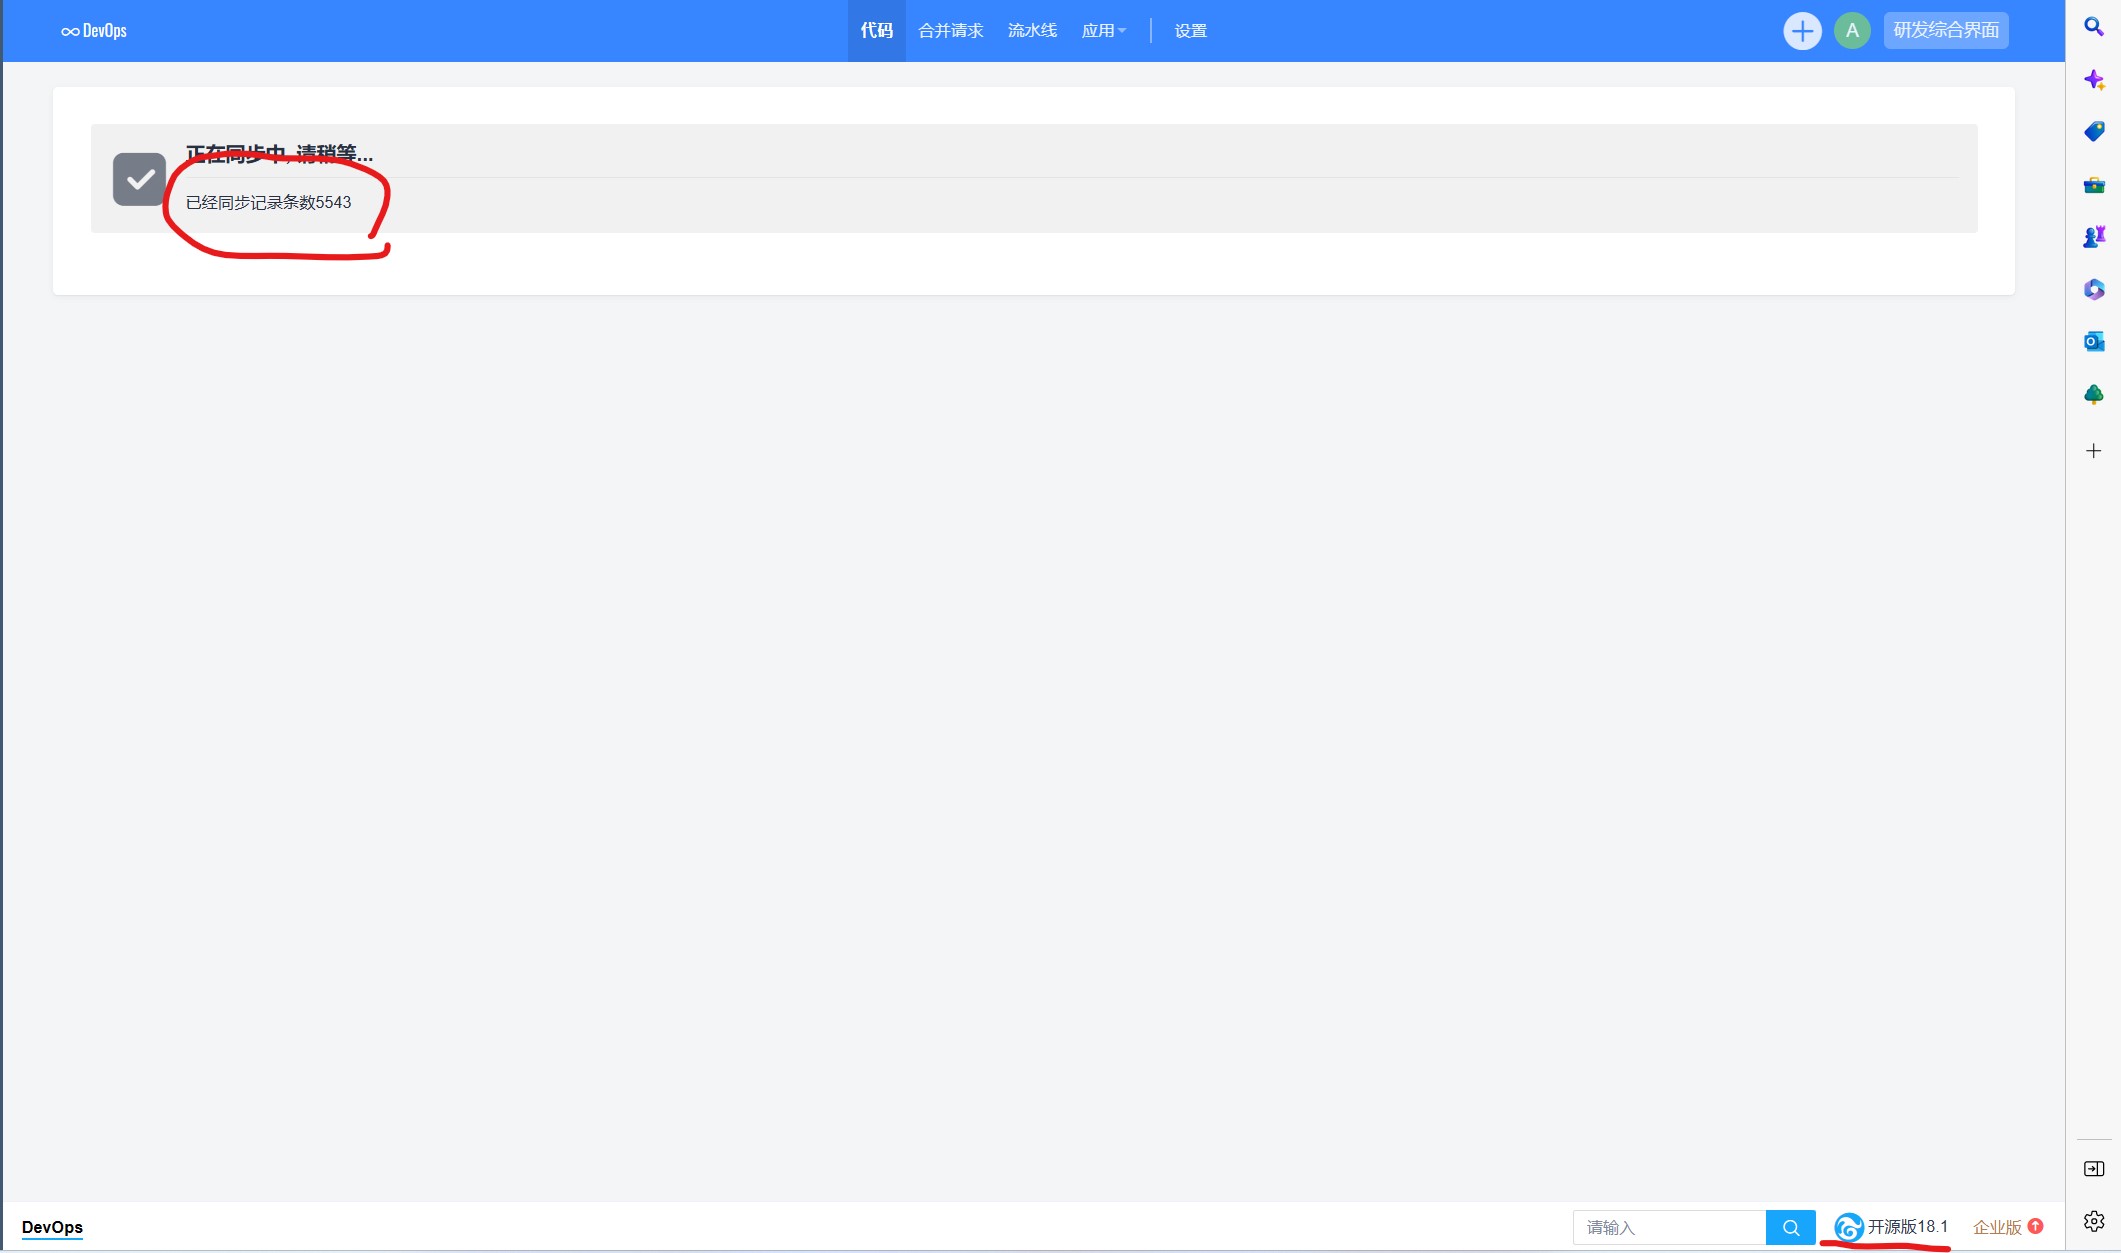Viewport: 2121px width, 1253px height.
Task: Click the 请输入 search input field
Action: pyautogui.click(x=1668, y=1227)
